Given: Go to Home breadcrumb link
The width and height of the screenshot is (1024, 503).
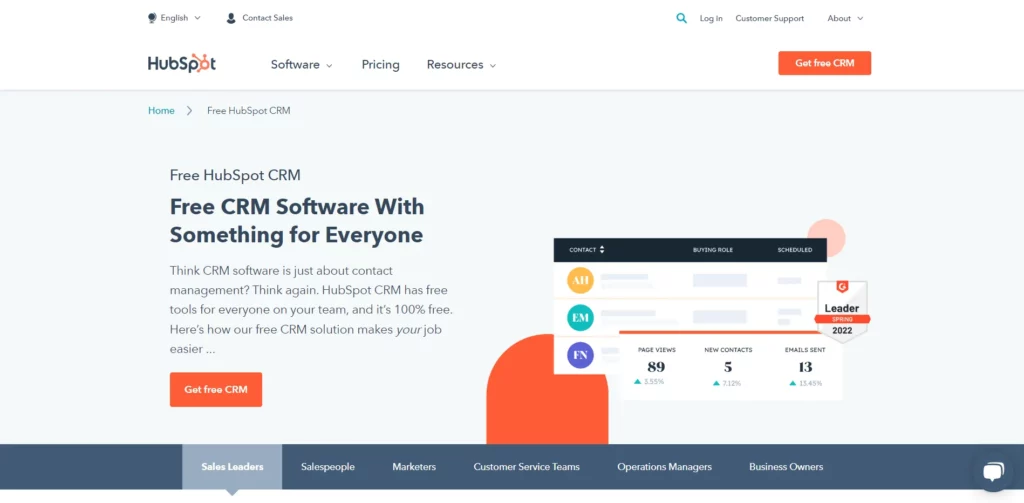Looking at the screenshot, I should (161, 110).
